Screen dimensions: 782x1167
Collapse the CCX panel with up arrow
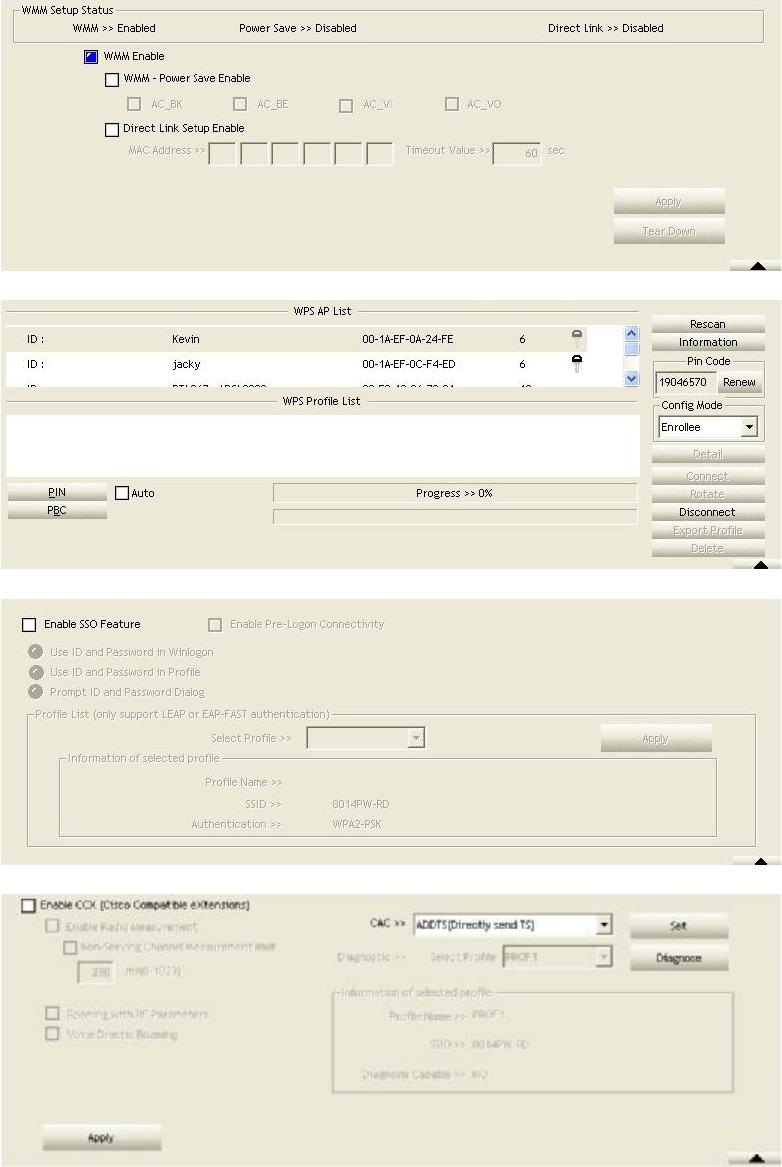pyautogui.click(x=756, y=1158)
